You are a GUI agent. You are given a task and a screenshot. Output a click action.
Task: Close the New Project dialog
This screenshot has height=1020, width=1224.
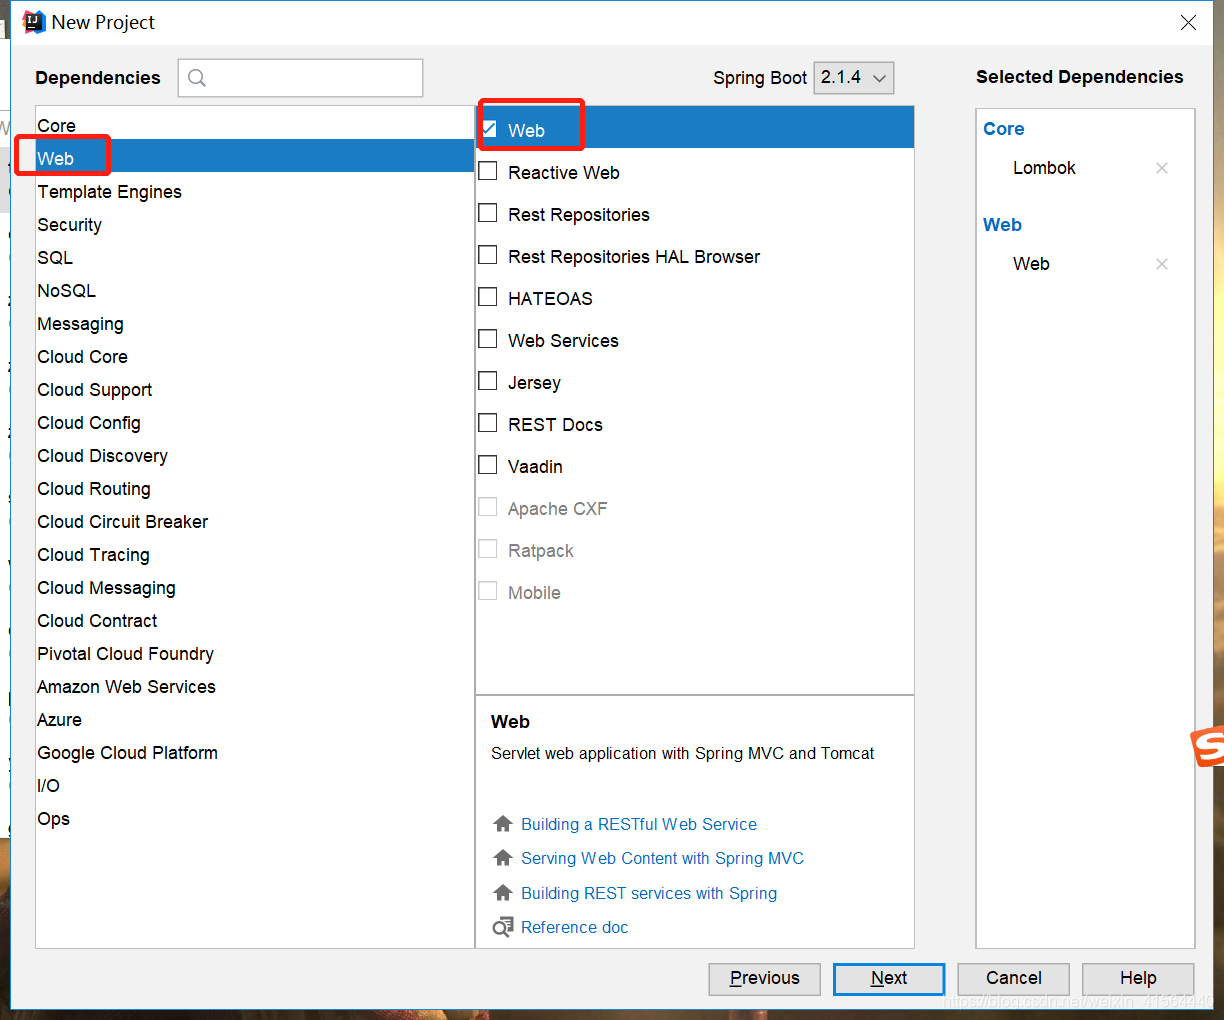(1188, 22)
